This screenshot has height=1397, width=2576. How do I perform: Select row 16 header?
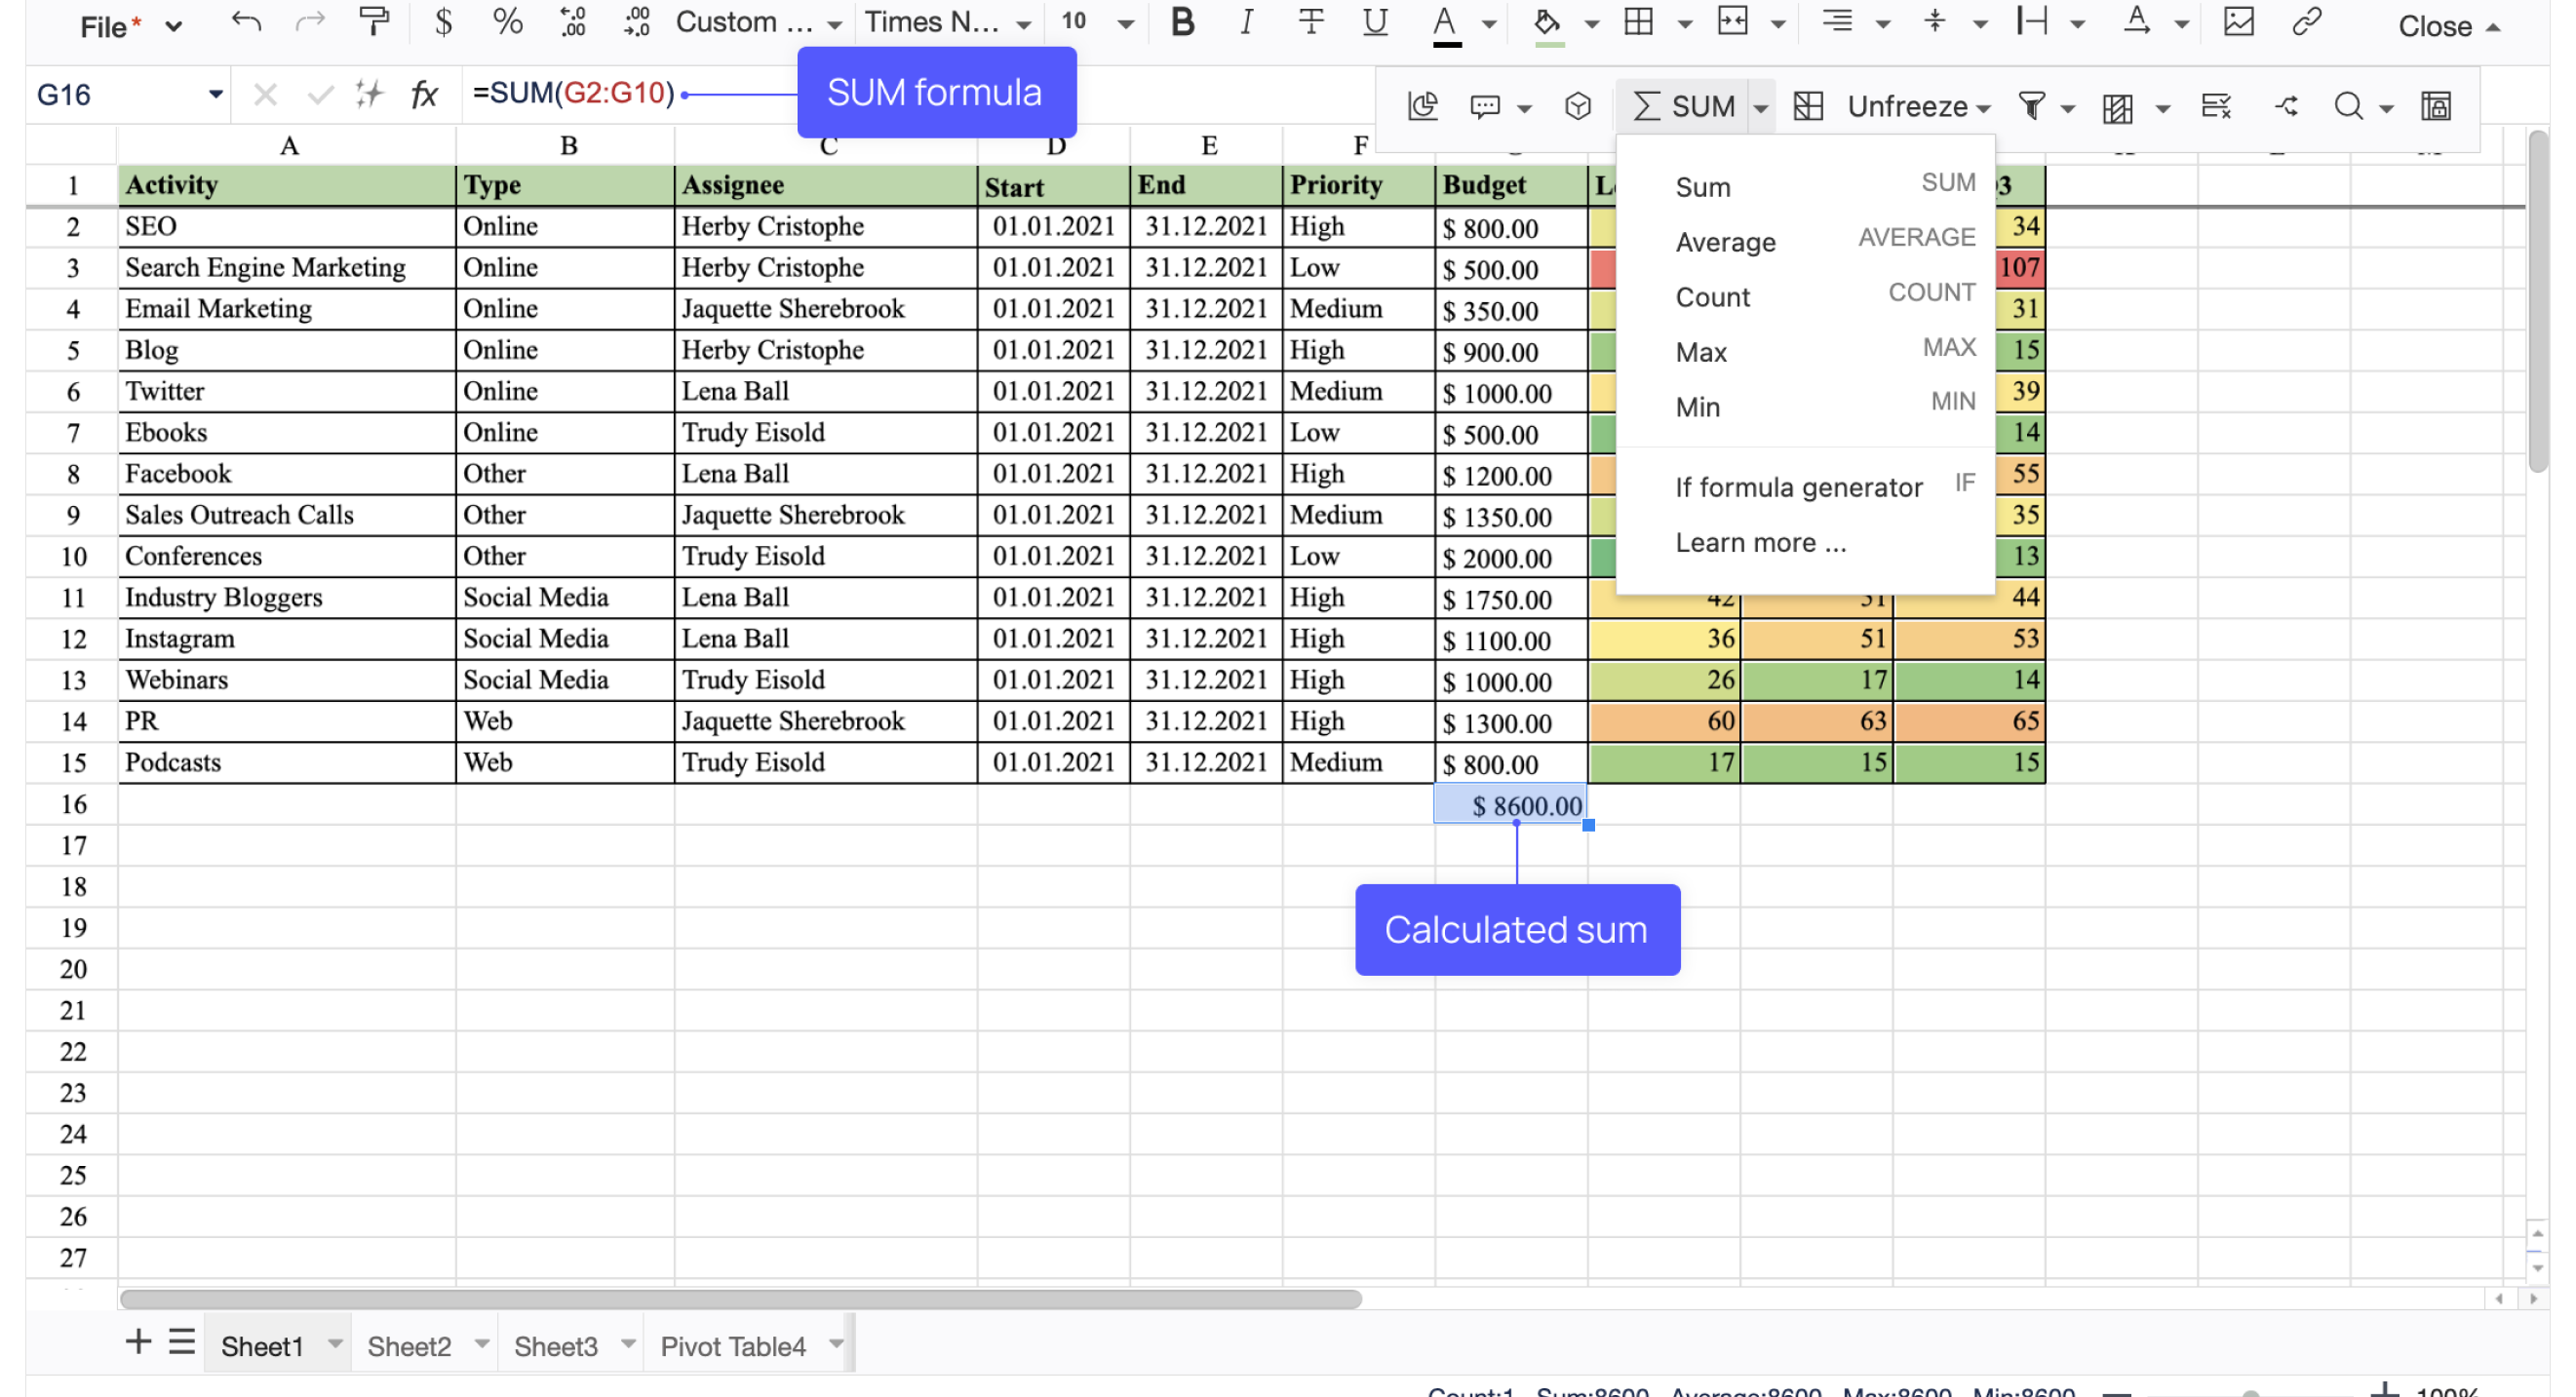(x=73, y=804)
